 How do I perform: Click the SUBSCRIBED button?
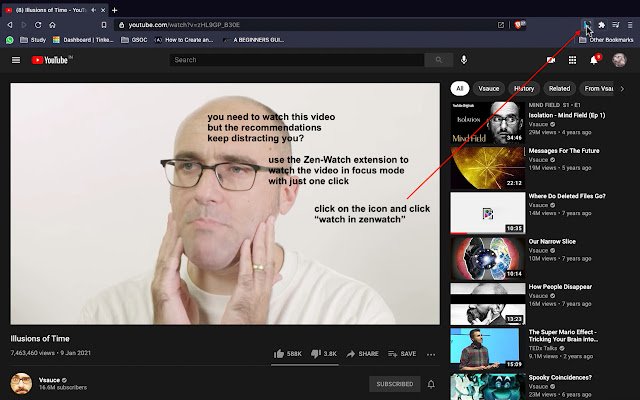395,384
